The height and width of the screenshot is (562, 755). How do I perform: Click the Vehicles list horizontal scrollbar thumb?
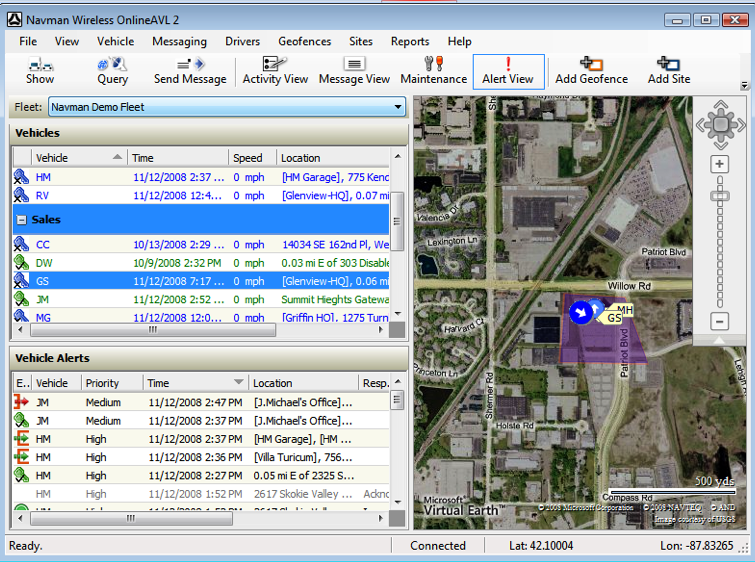[153, 330]
